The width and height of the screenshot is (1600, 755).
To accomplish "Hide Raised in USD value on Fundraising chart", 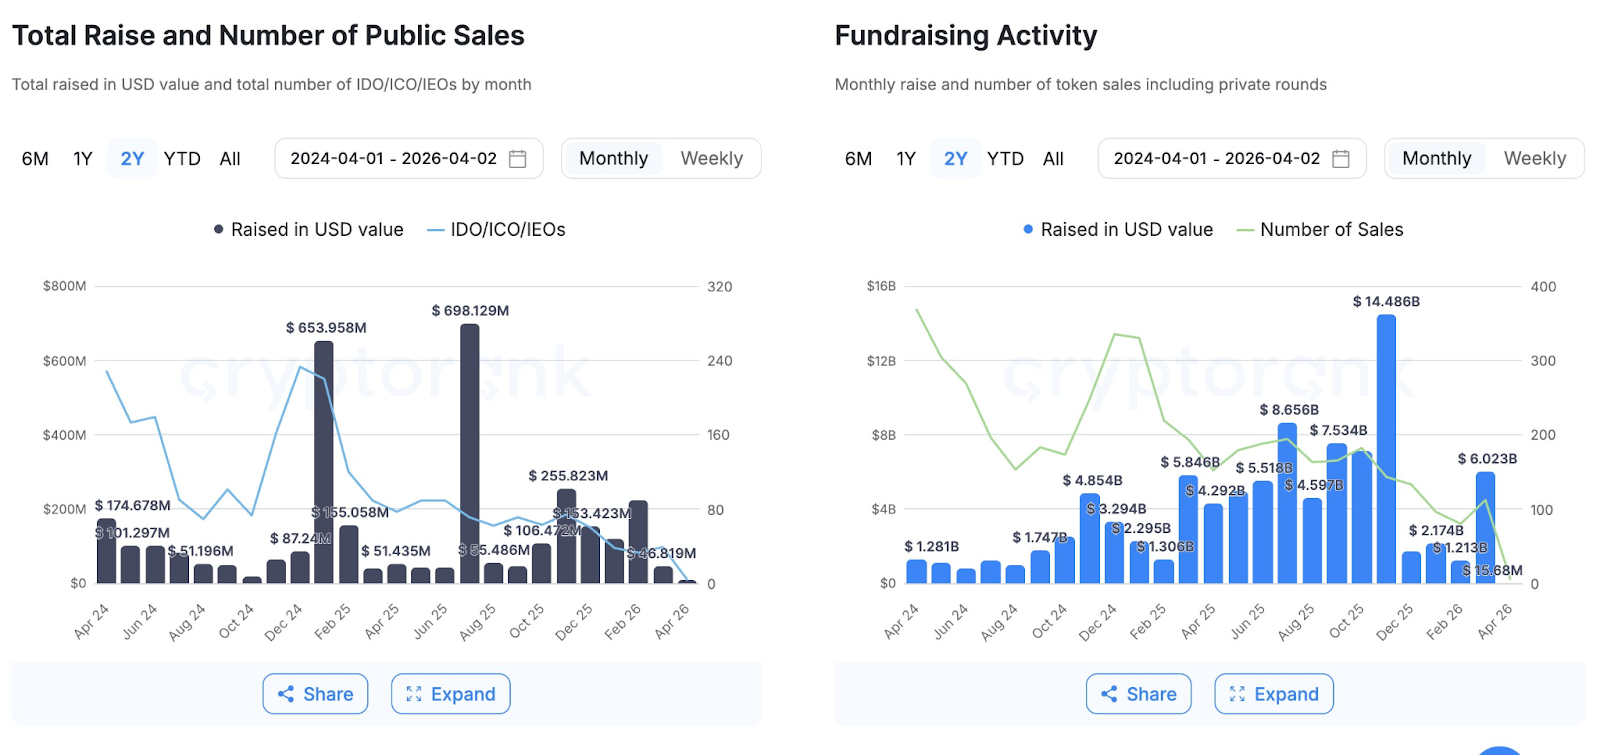I will (x=1117, y=230).
